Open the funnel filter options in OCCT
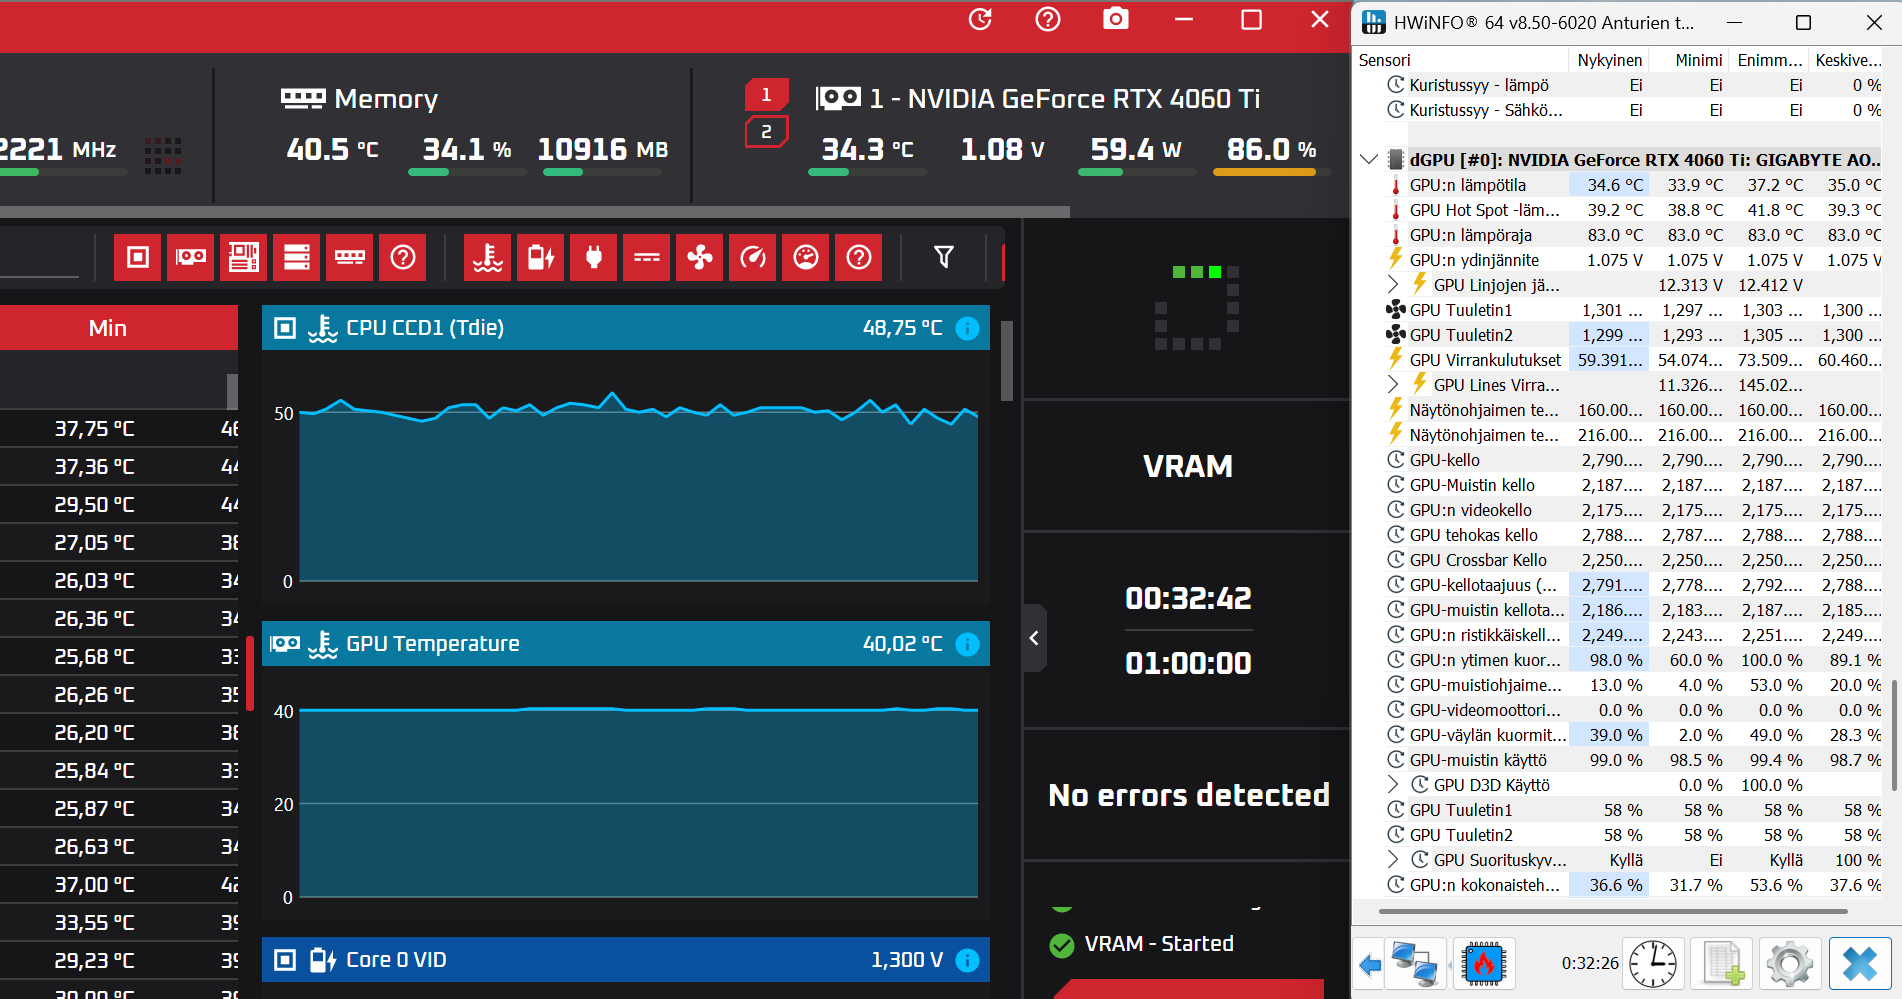Image resolution: width=1902 pixels, height=999 pixels. click(x=943, y=257)
